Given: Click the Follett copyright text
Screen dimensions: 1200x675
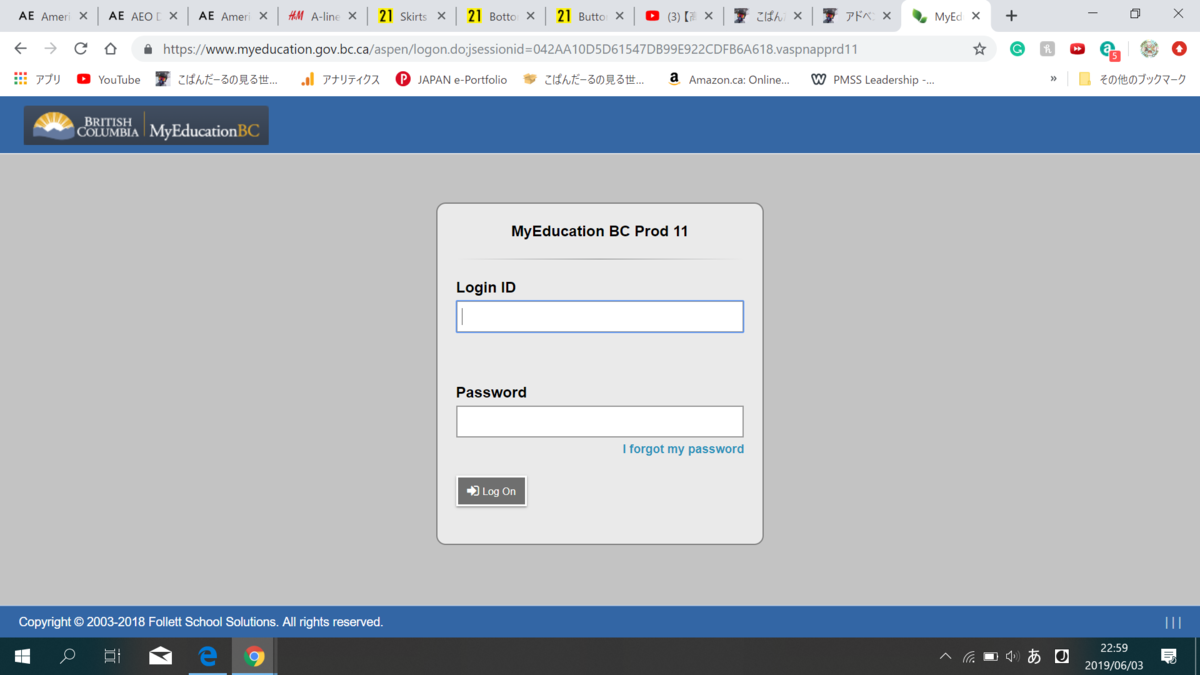Looking at the screenshot, I should [x=201, y=622].
